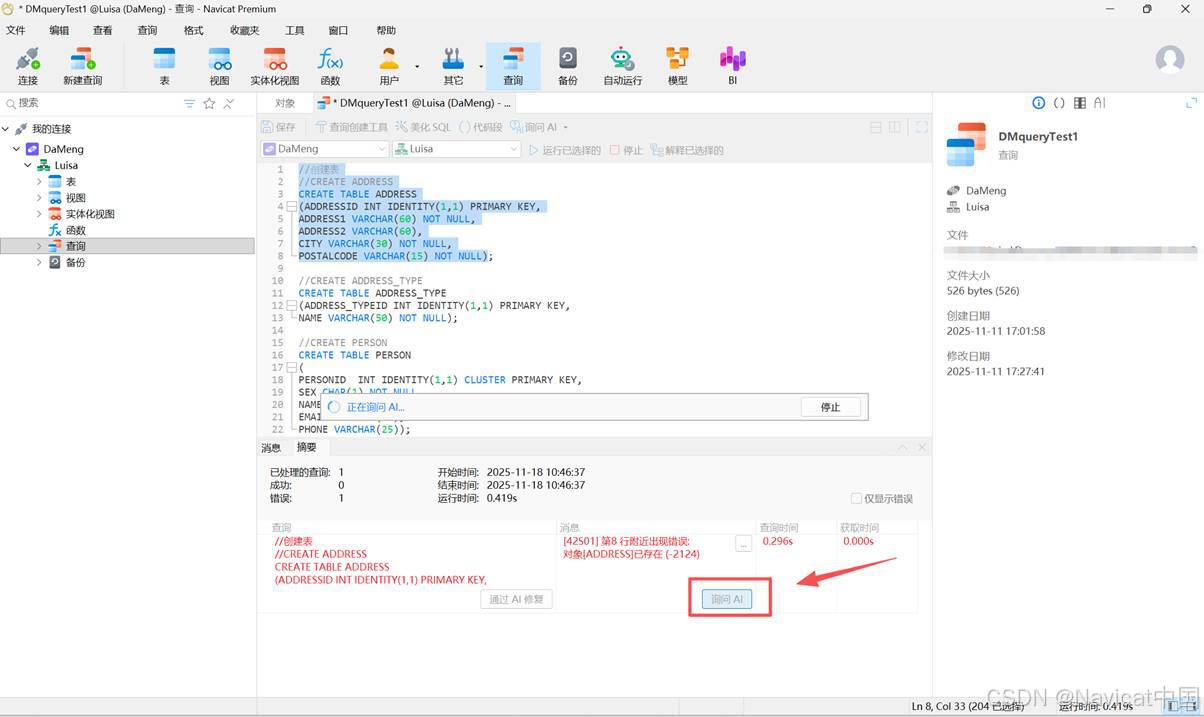Click 代码段 code snippet button

(x=481, y=127)
